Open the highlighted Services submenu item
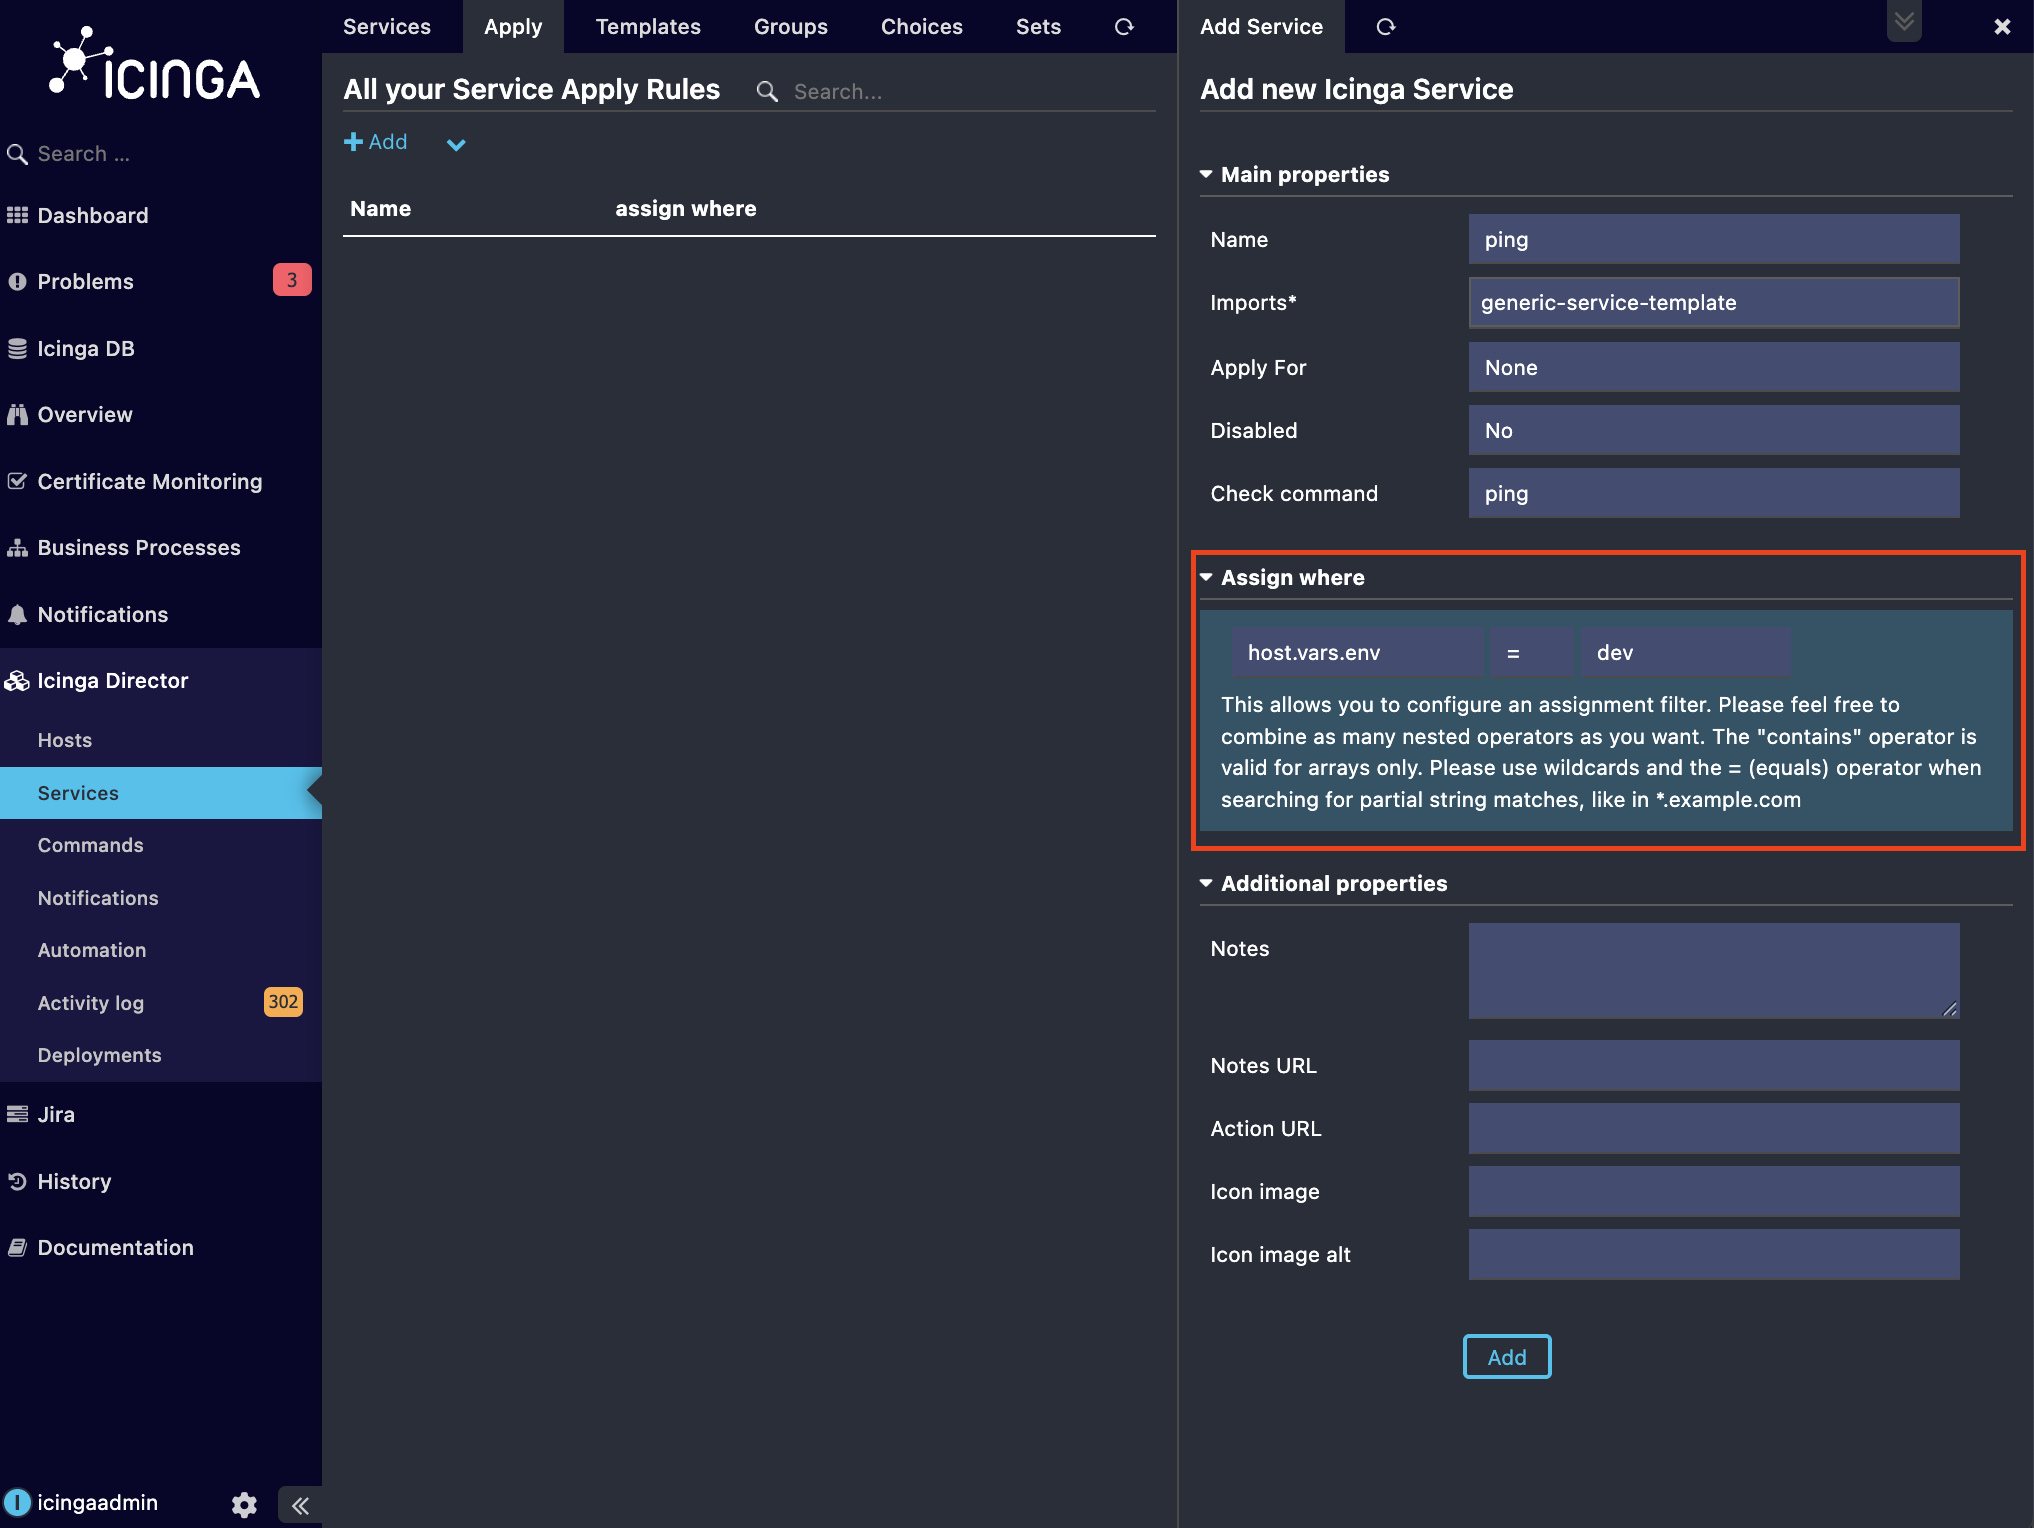Viewport: 2034px width, 1528px height. coord(161,793)
